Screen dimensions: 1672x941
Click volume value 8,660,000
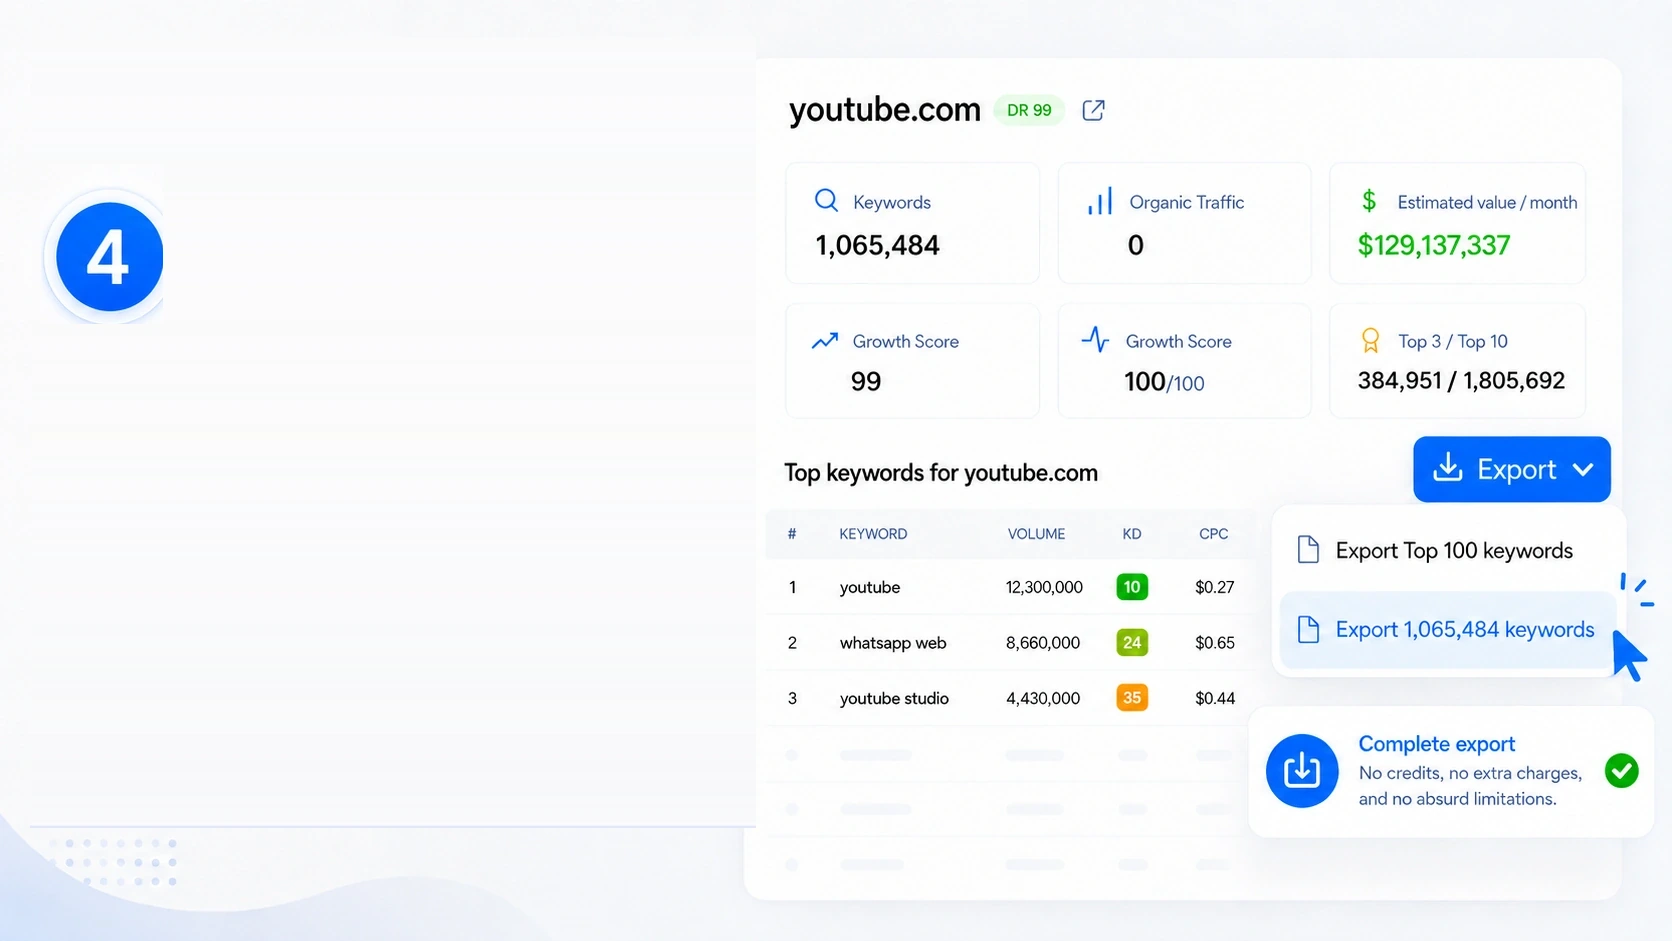click(x=1043, y=643)
